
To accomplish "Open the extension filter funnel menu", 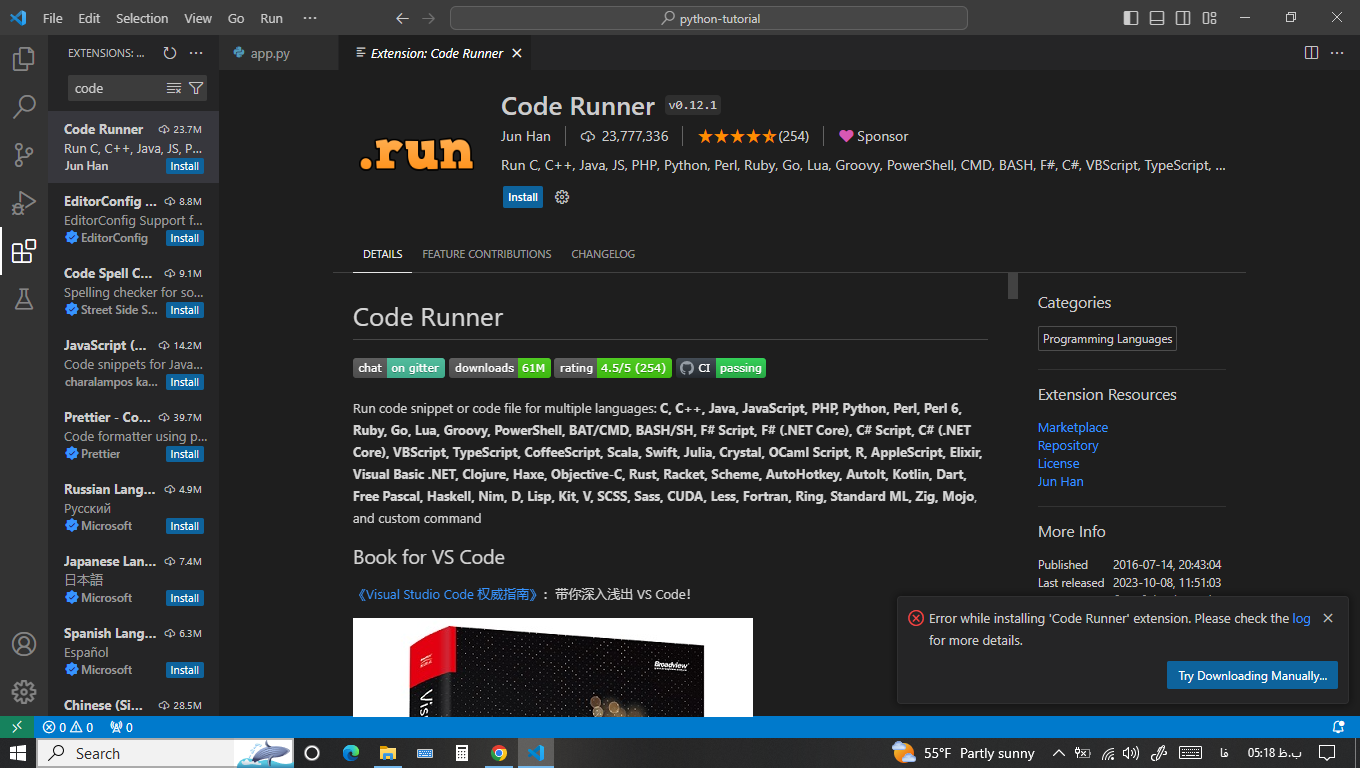I will [x=196, y=88].
